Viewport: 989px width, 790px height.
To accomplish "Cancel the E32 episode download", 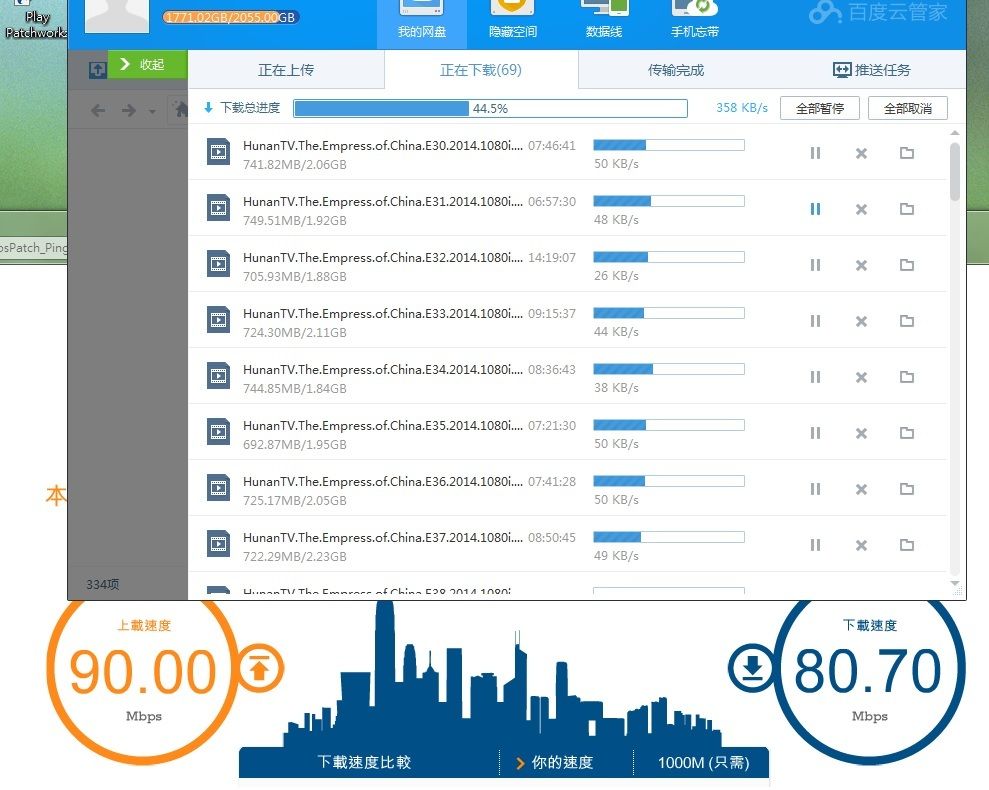I will click(x=861, y=265).
